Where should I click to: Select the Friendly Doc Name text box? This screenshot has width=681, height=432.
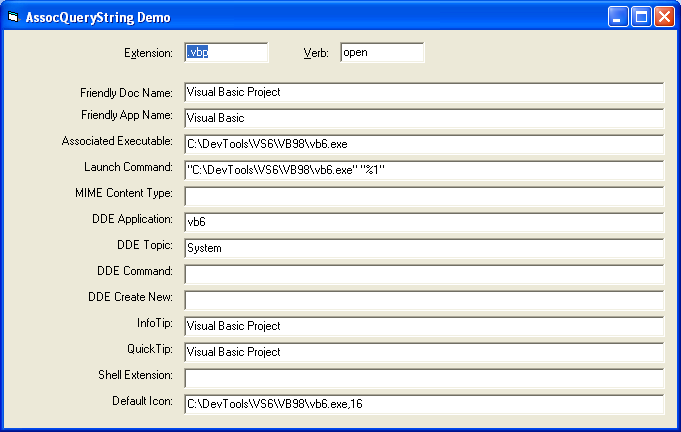[424, 92]
